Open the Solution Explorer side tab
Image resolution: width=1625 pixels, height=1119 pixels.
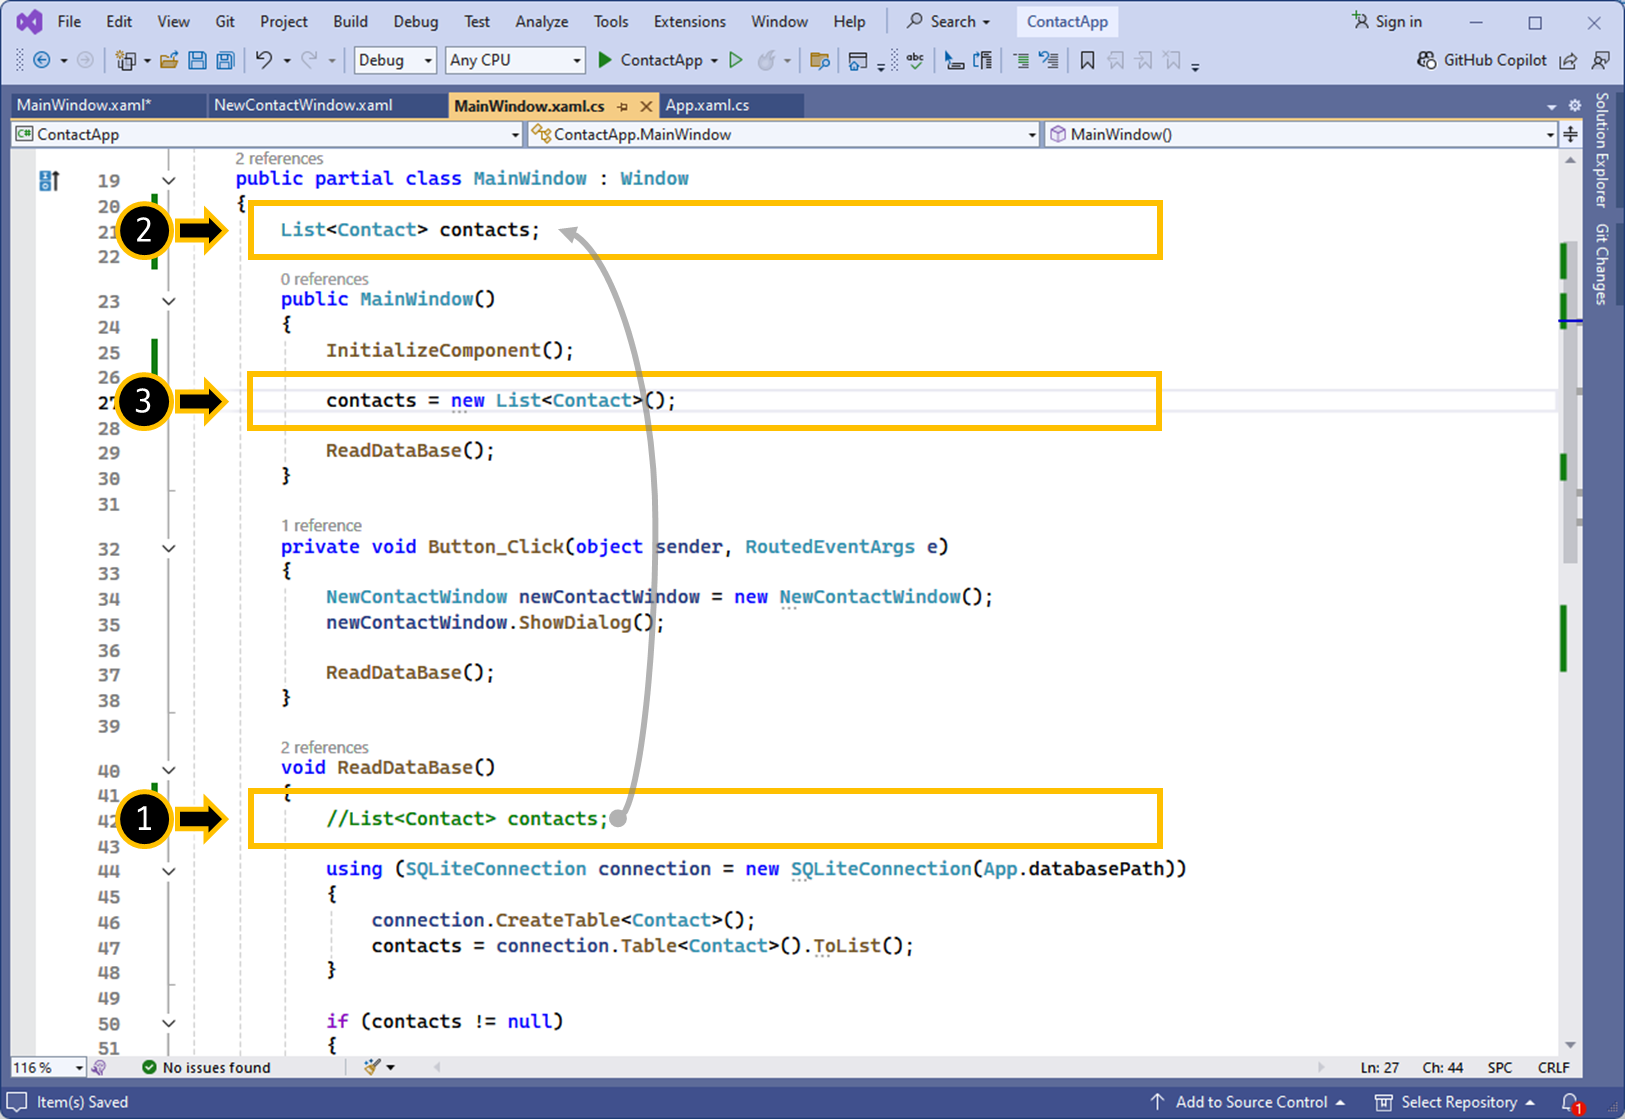point(1601,150)
